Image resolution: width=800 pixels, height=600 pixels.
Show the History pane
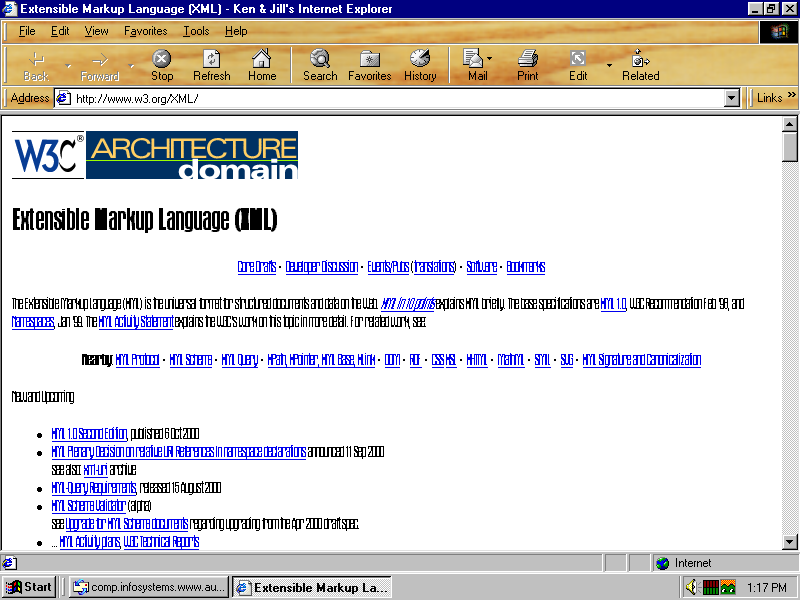coord(420,65)
